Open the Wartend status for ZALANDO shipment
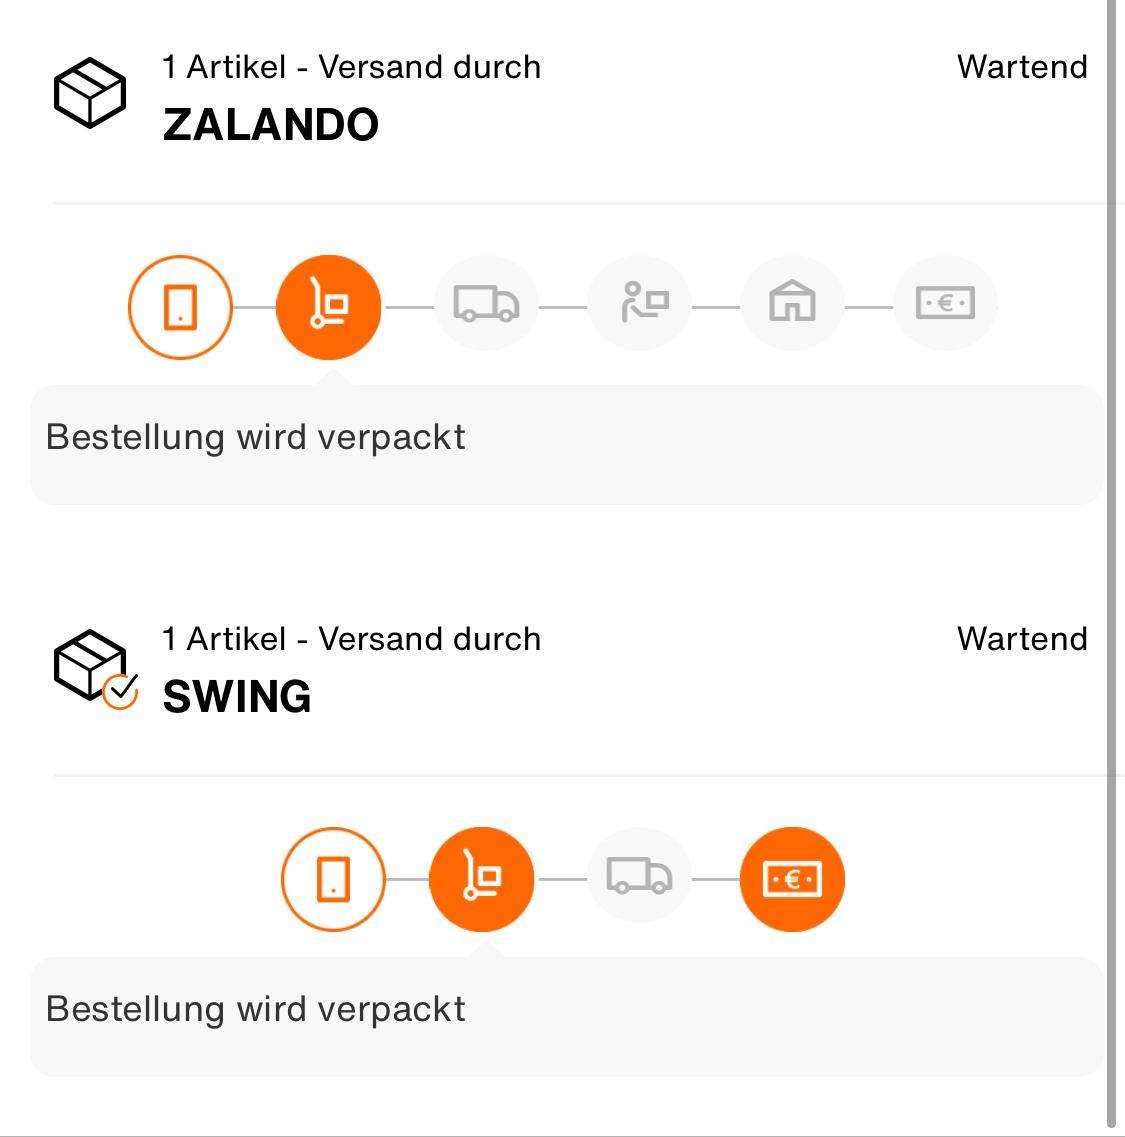This screenshot has width=1125, height=1137. [x=1022, y=67]
